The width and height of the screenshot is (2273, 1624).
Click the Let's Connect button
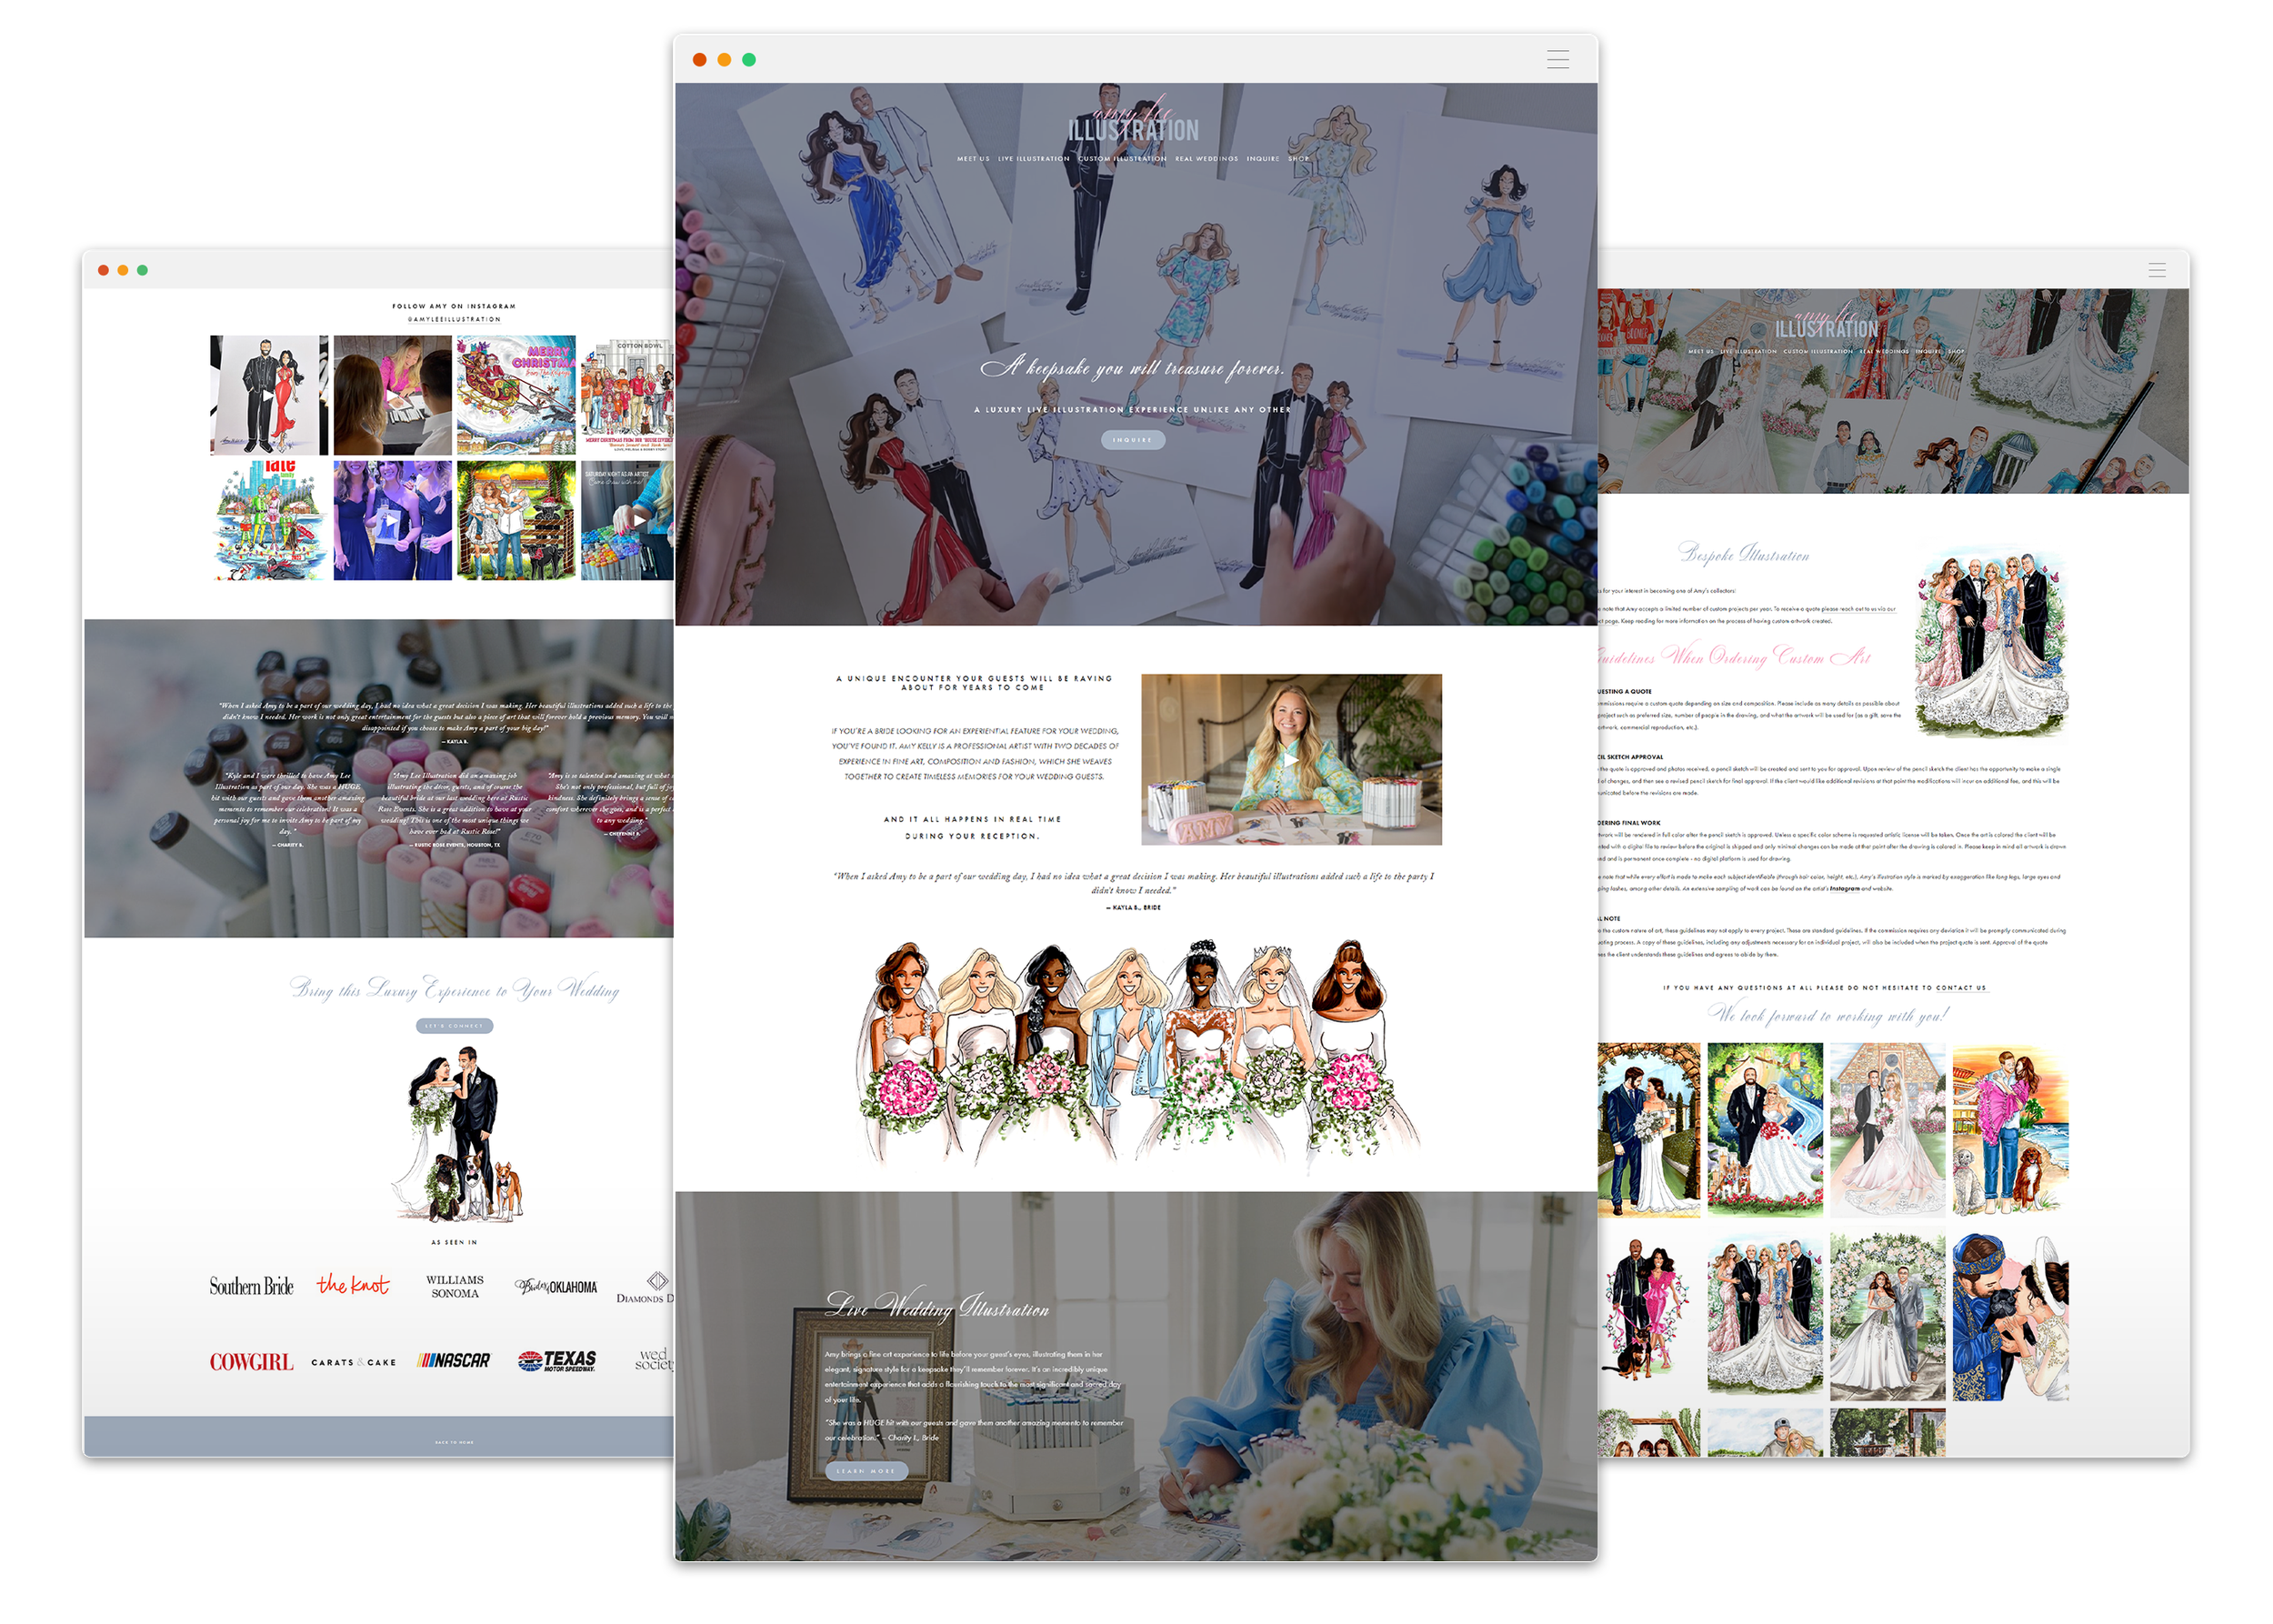pos(454,1026)
